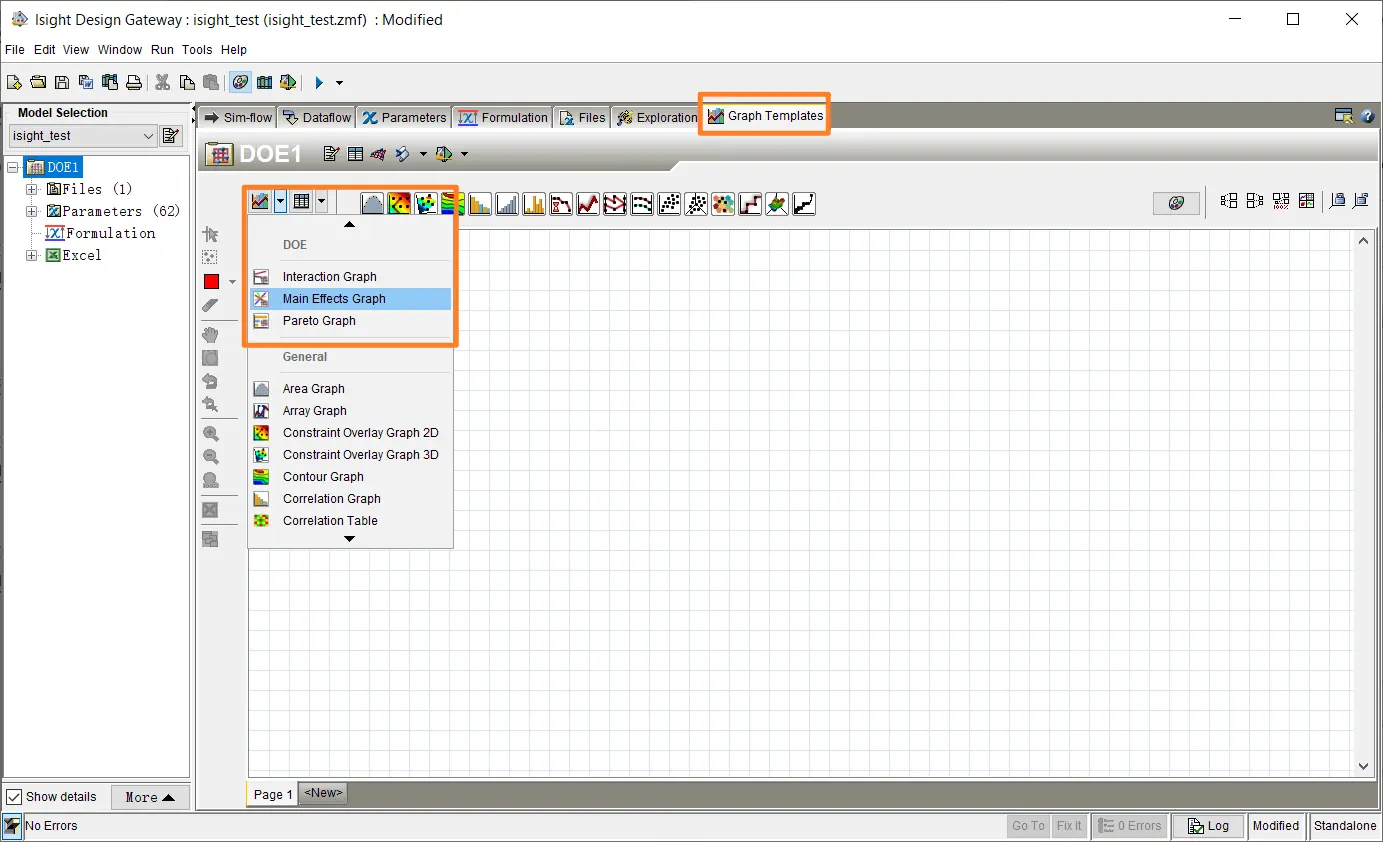Switch to the Parameters tab
The image size is (1383, 842).
404,118
